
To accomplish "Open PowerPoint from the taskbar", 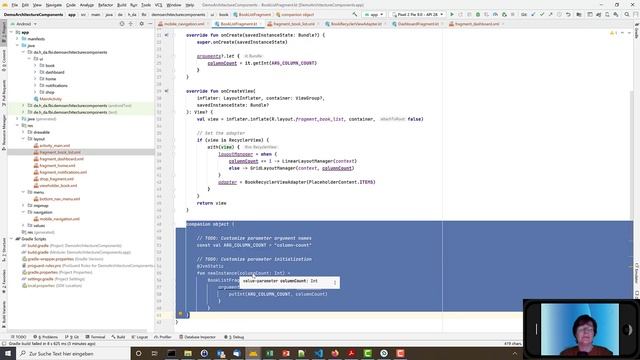I will [286, 353].
